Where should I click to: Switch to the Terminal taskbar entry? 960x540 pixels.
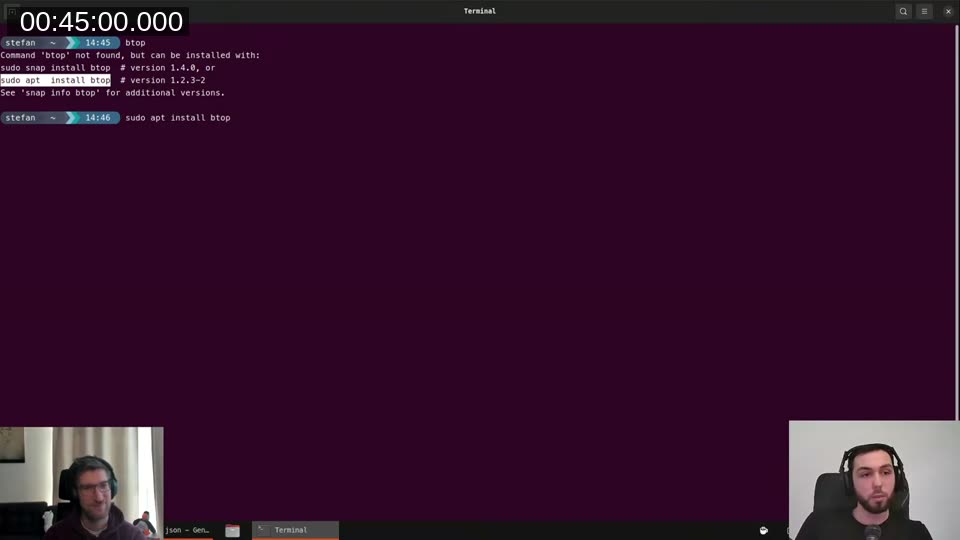click(x=295, y=530)
